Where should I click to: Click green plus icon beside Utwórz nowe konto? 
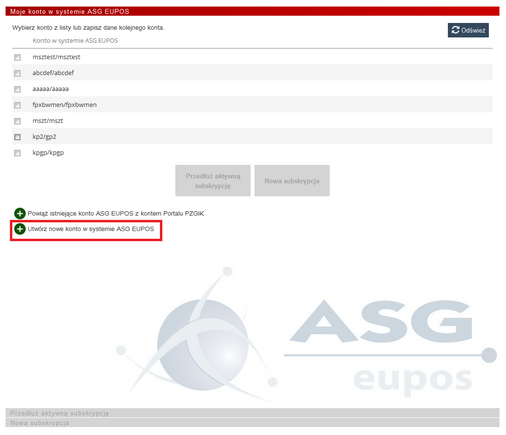(x=20, y=229)
